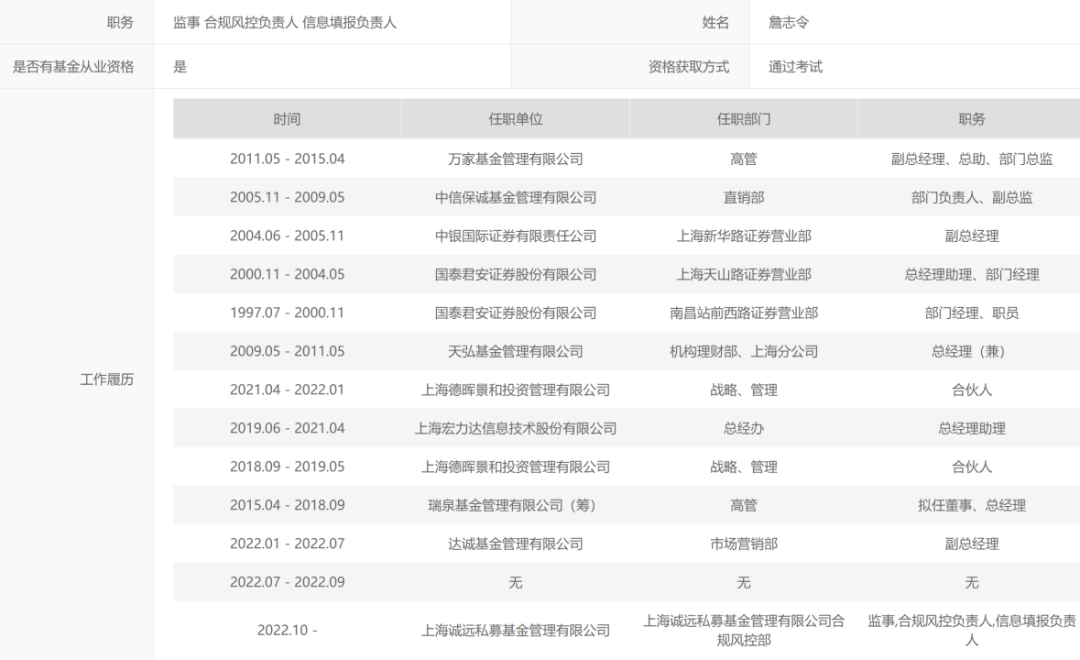Image resolution: width=1080 pixels, height=660 pixels.
Task: Click 万家基金管理有限公司 company cell
Action: [515, 158]
